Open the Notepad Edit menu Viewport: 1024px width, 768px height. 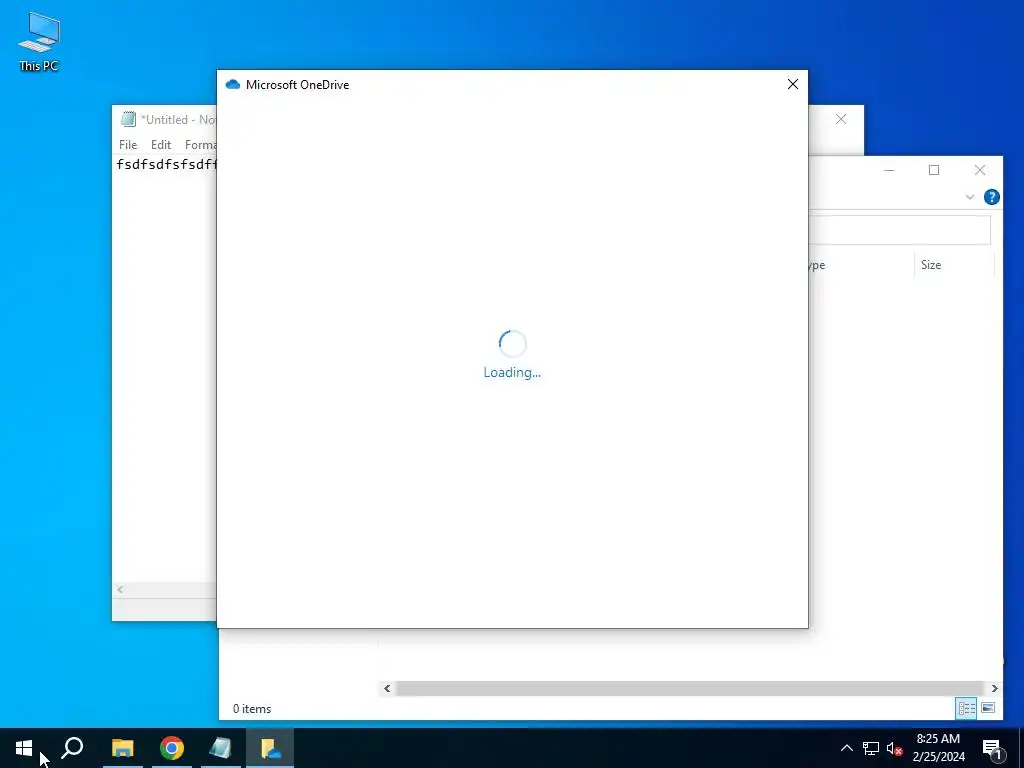(x=161, y=145)
